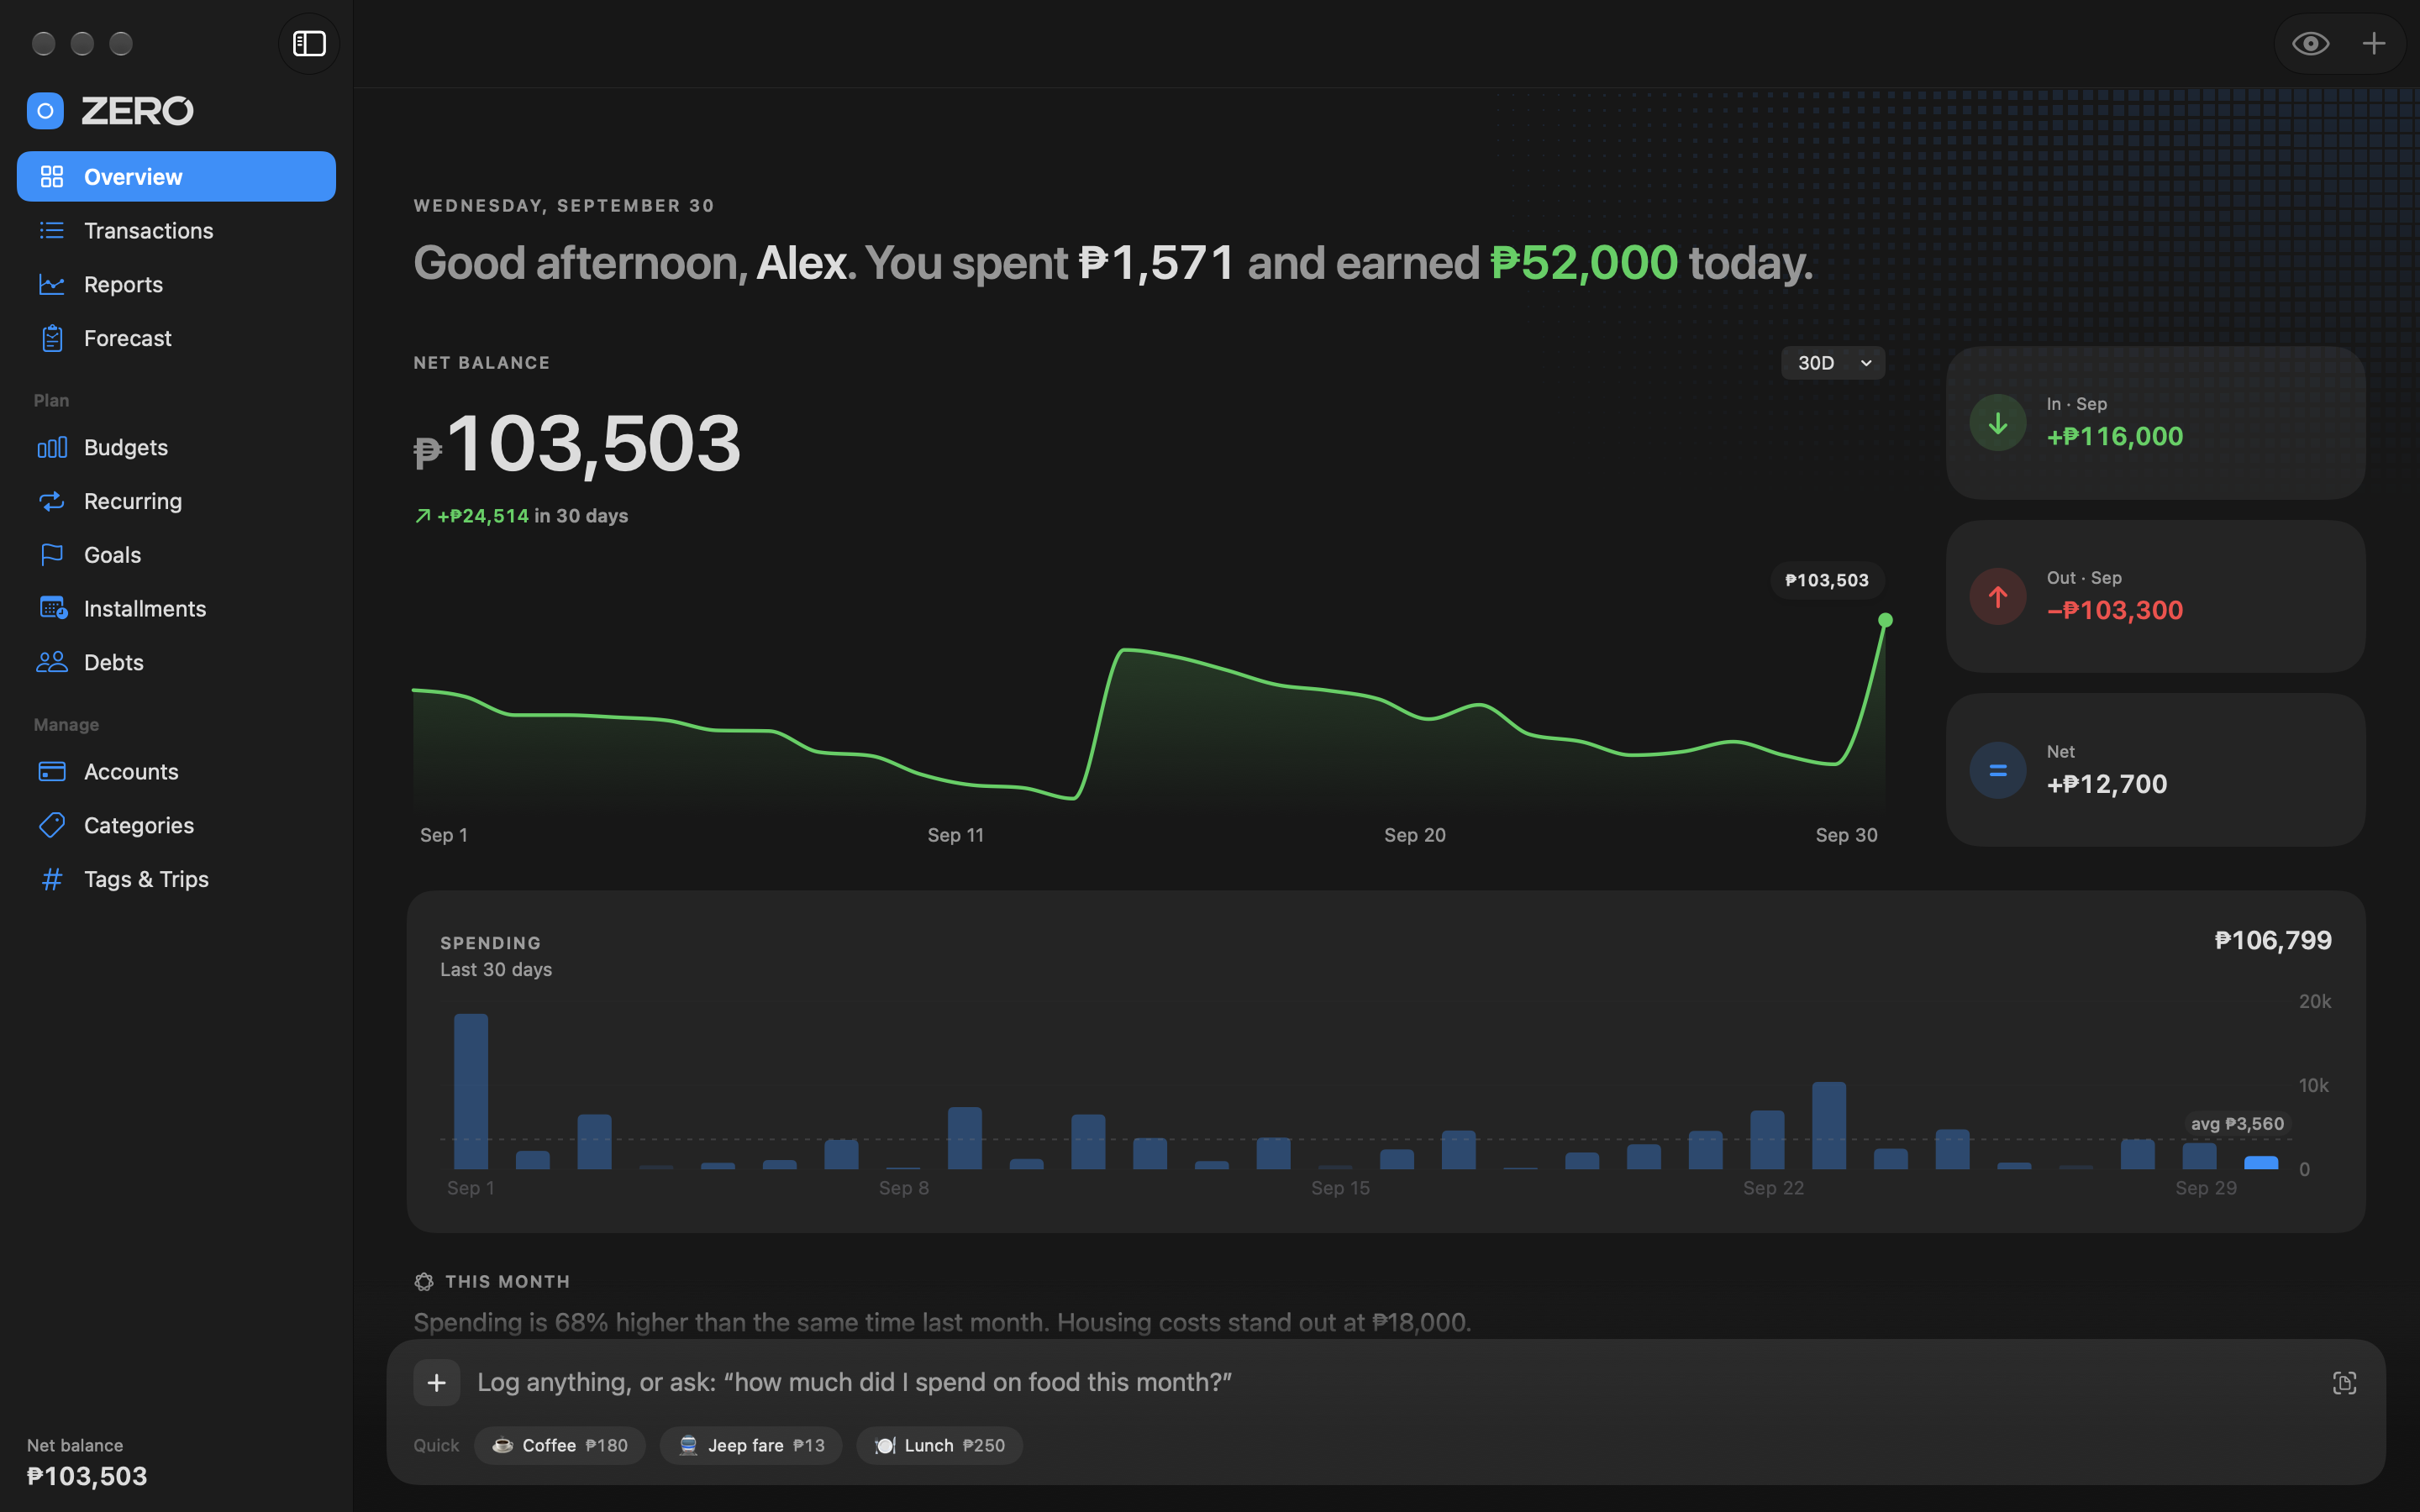This screenshot has width=2420, height=1512.
Task: Select the end point on net balance chart
Action: pyautogui.click(x=1885, y=620)
